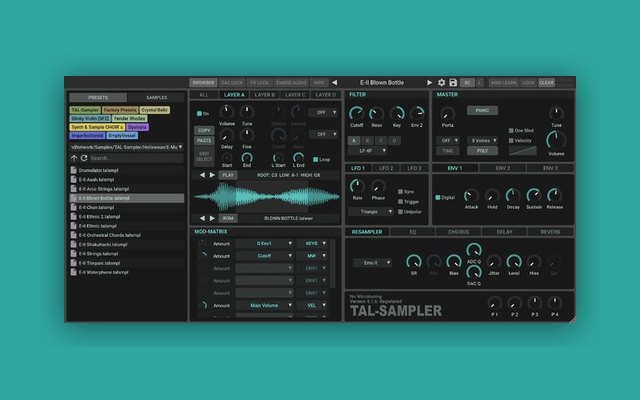Click the resampler ADC Q knob
The width and height of the screenshot is (640, 400).
[x=474, y=250]
